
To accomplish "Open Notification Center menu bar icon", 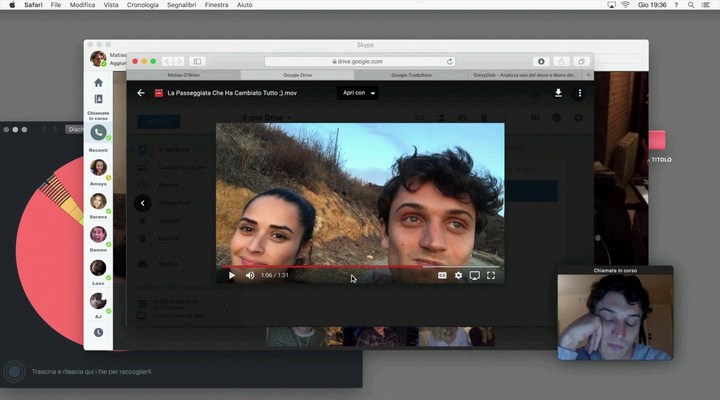I will pos(706,5).
